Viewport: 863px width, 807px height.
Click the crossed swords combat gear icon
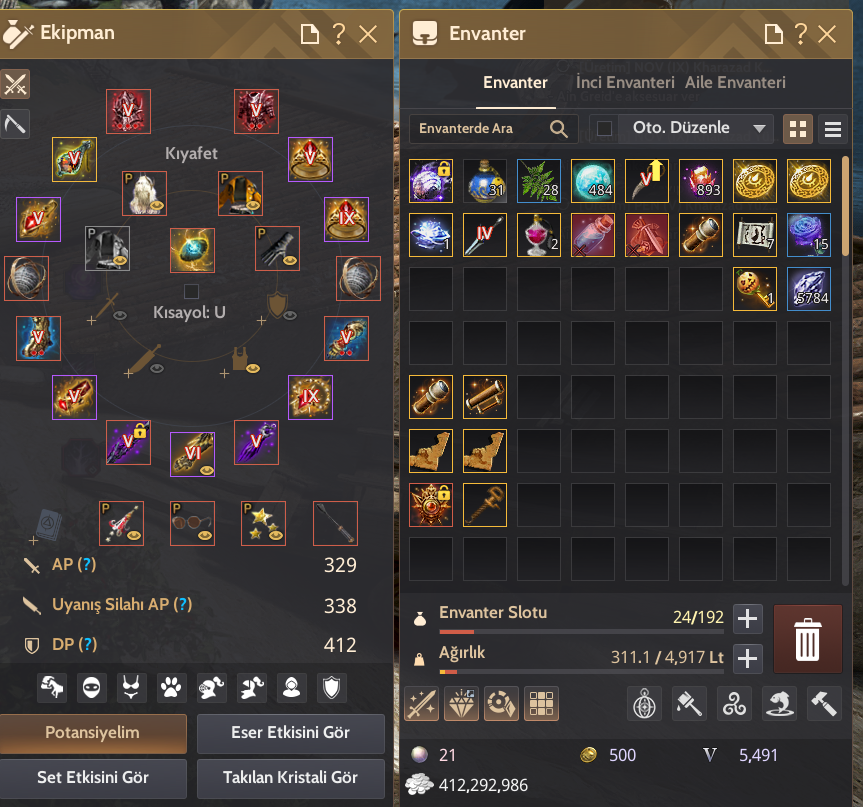click(15, 84)
